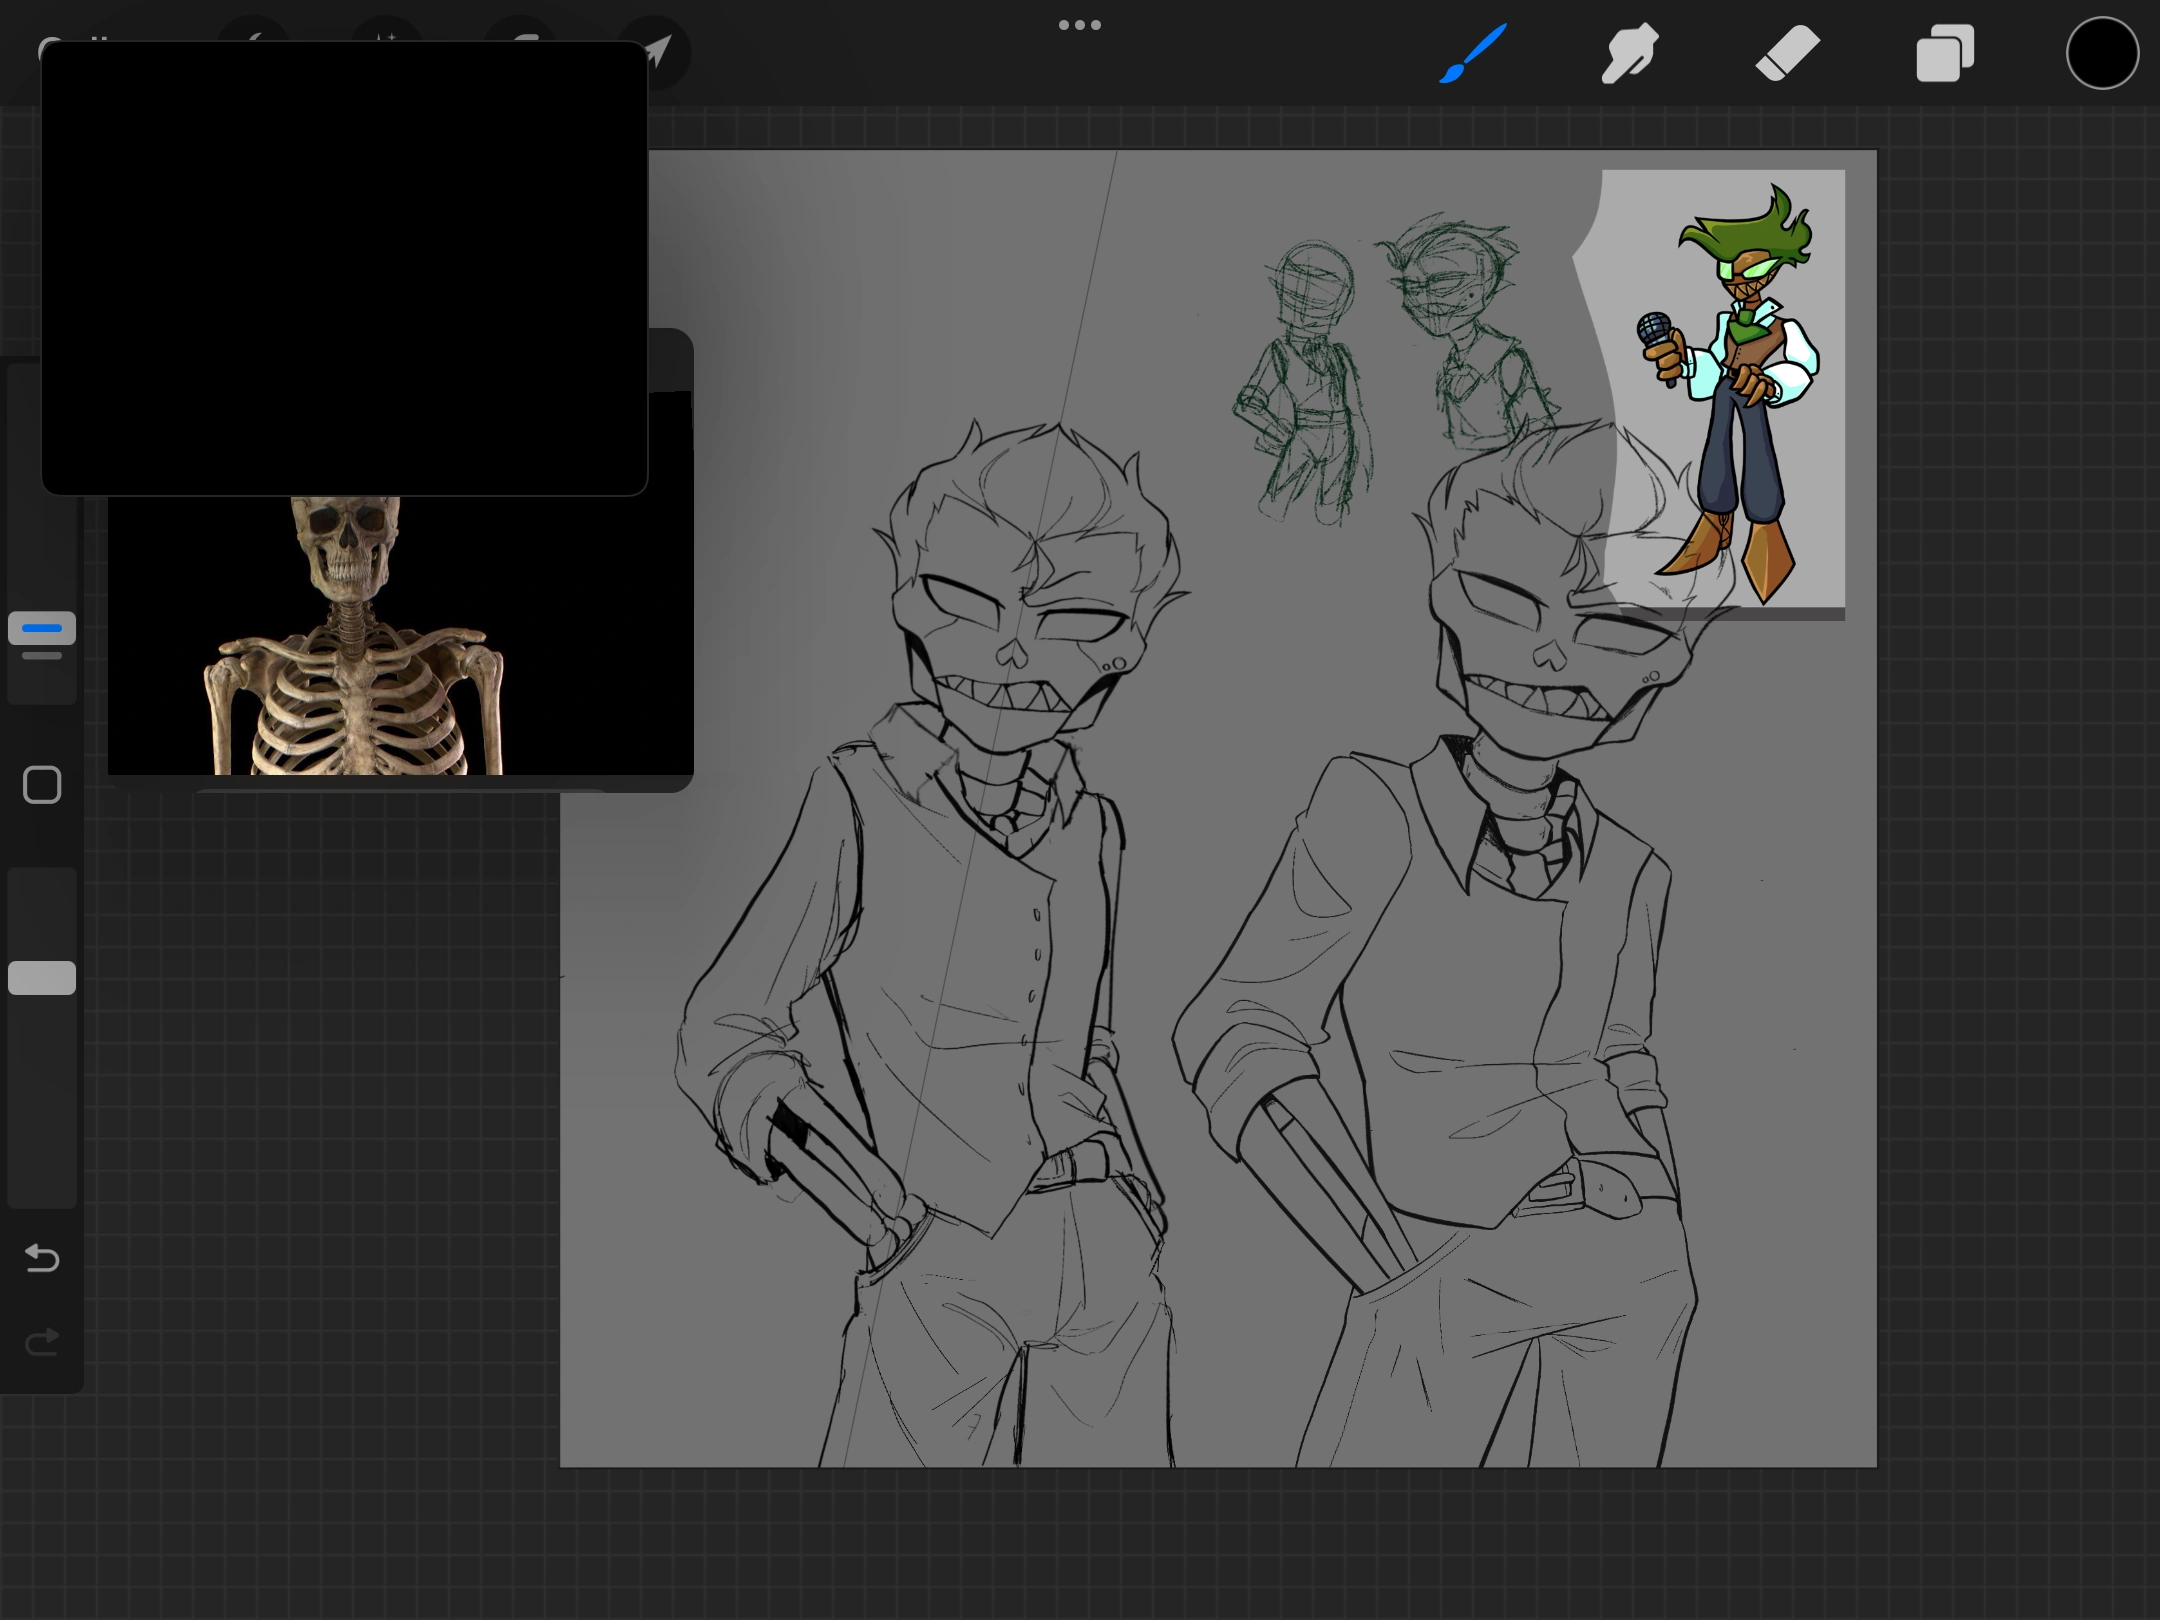Tap the black floating video window
The height and width of the screenshot is (1620, 2160).
point(344,268)
